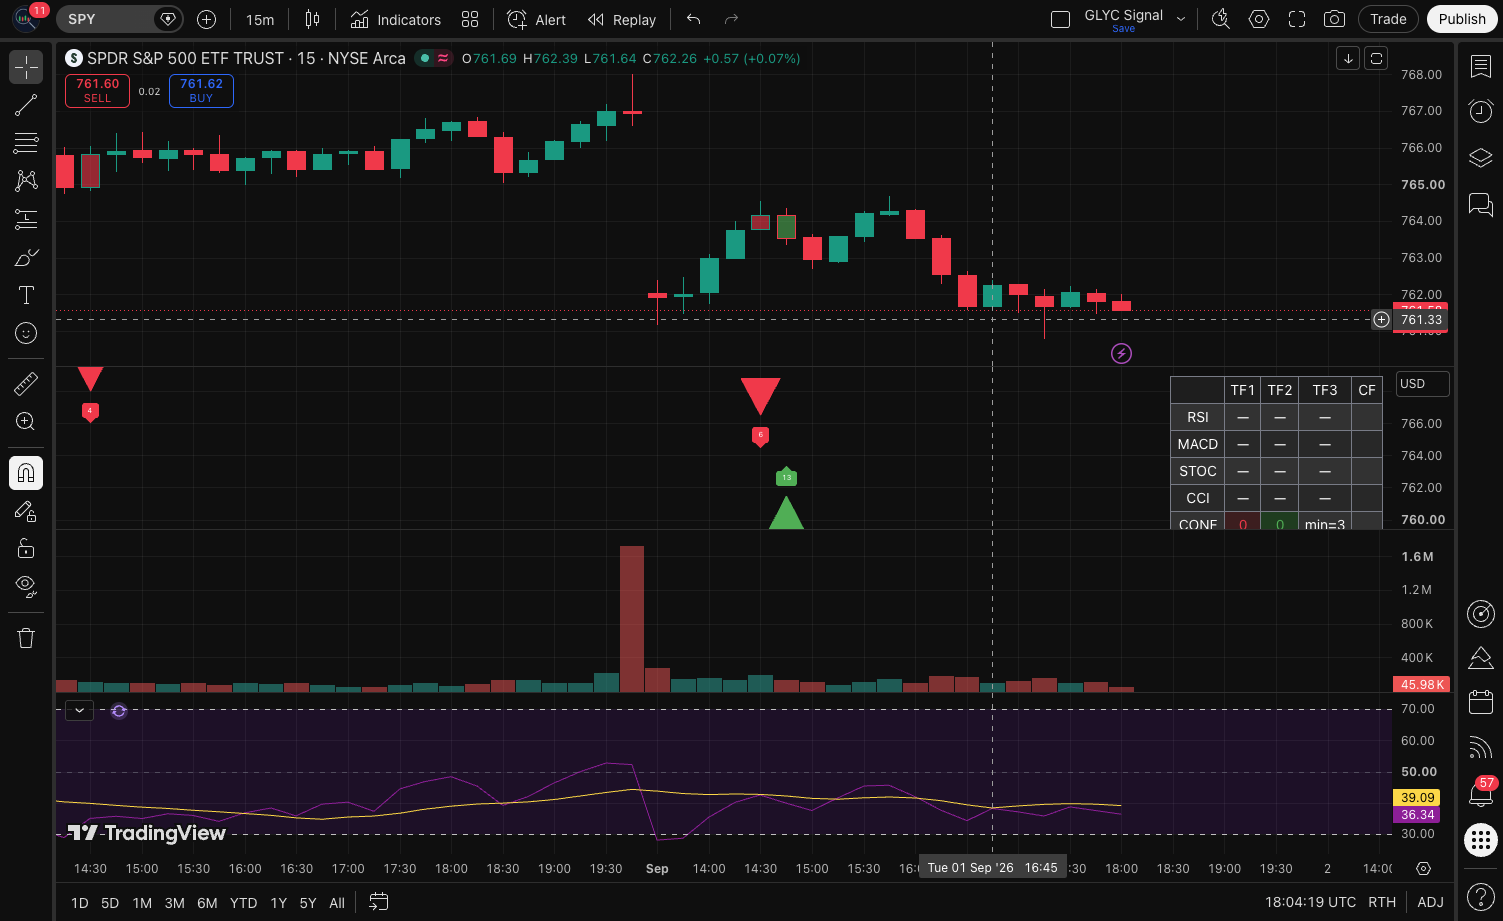Open GLYC Signal layout dropdown
This screenshot has height=921, width=1503.
tap(1180, 19)
